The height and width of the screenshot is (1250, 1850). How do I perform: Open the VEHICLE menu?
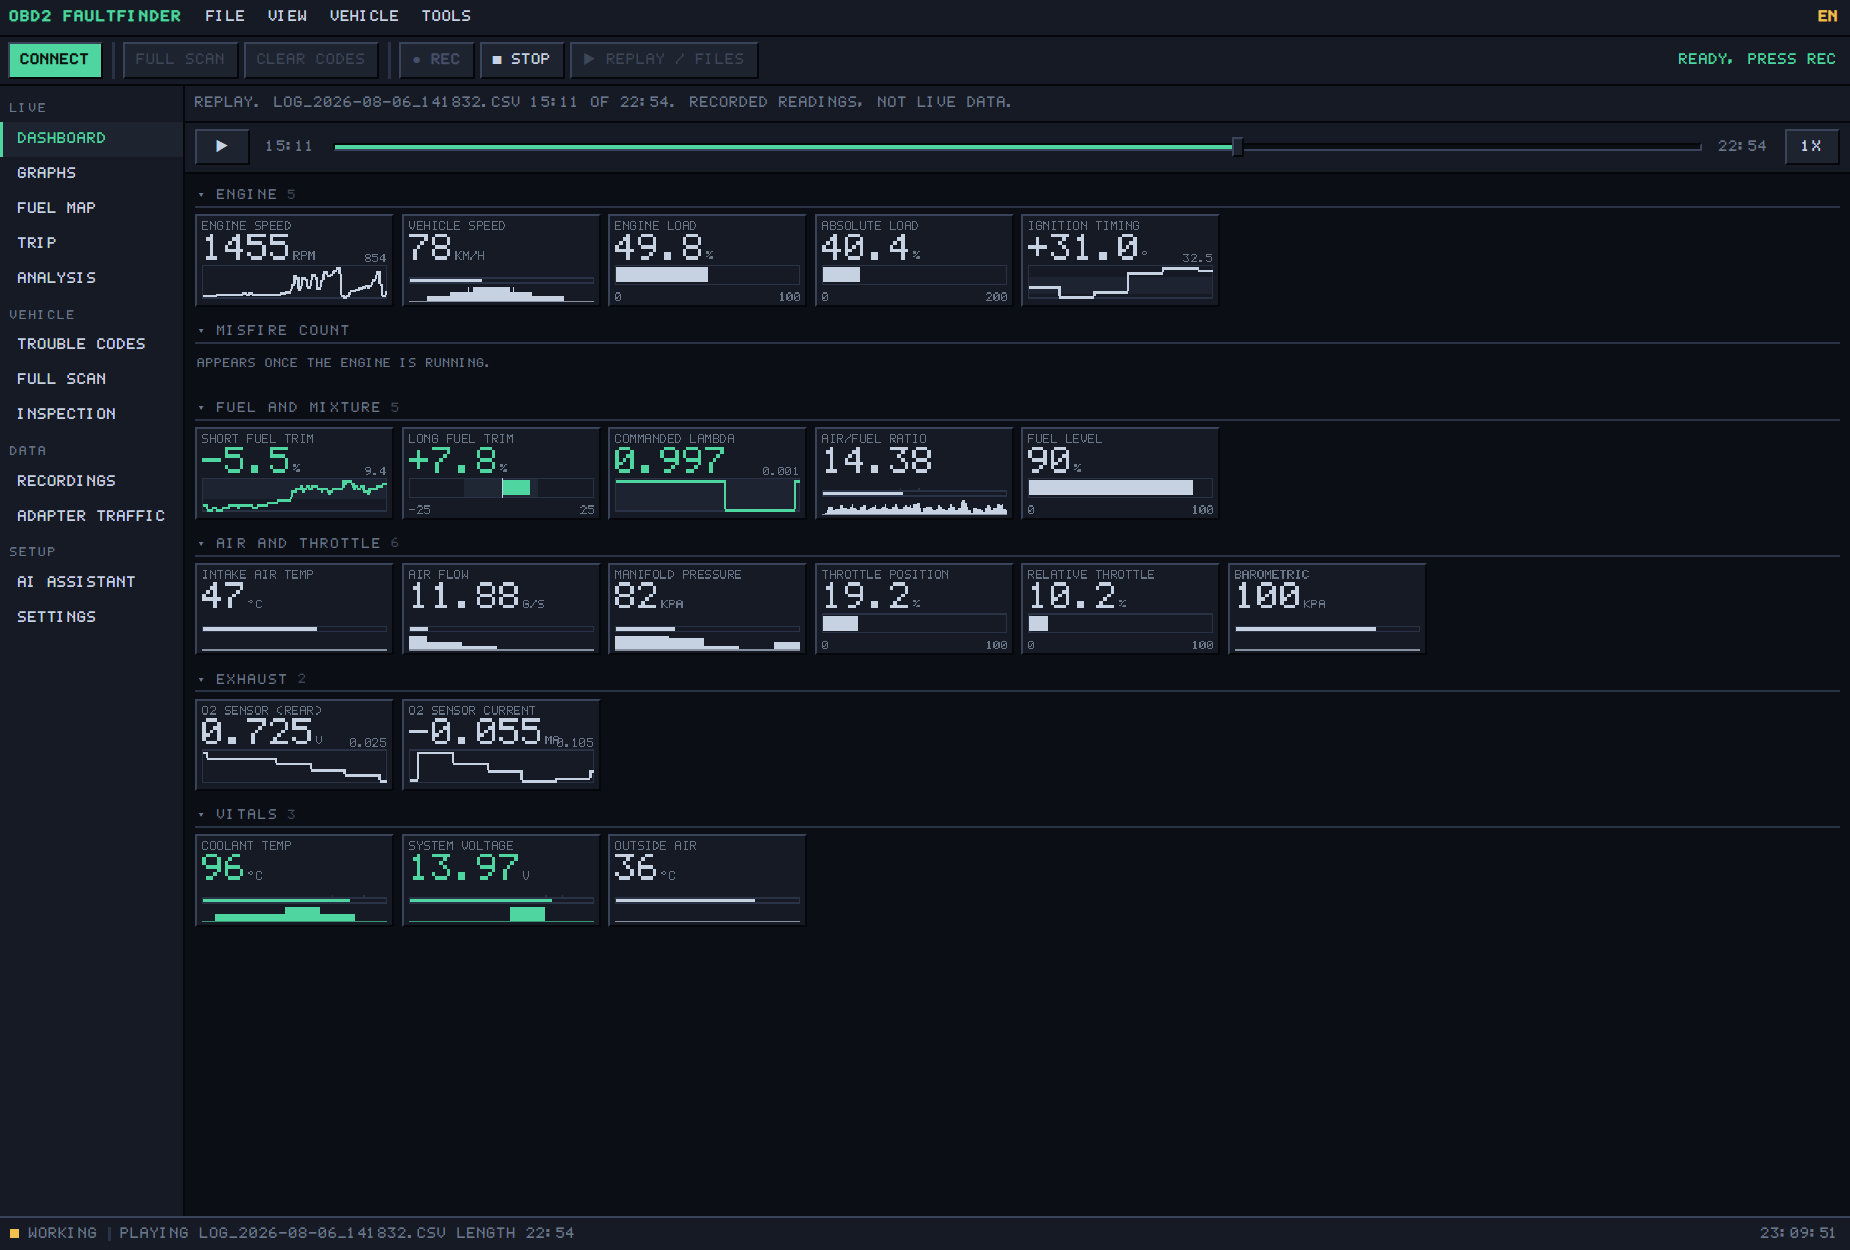[364, 16]
